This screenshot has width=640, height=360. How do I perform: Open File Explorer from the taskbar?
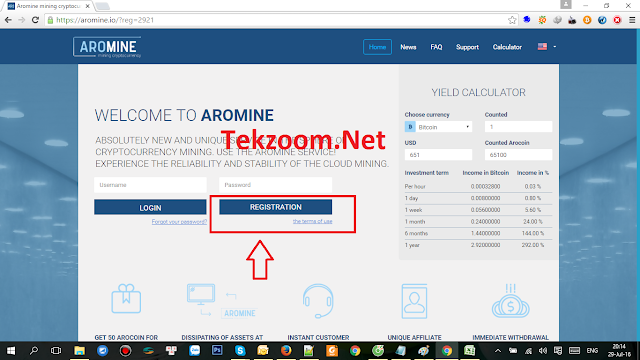(79, 351)
